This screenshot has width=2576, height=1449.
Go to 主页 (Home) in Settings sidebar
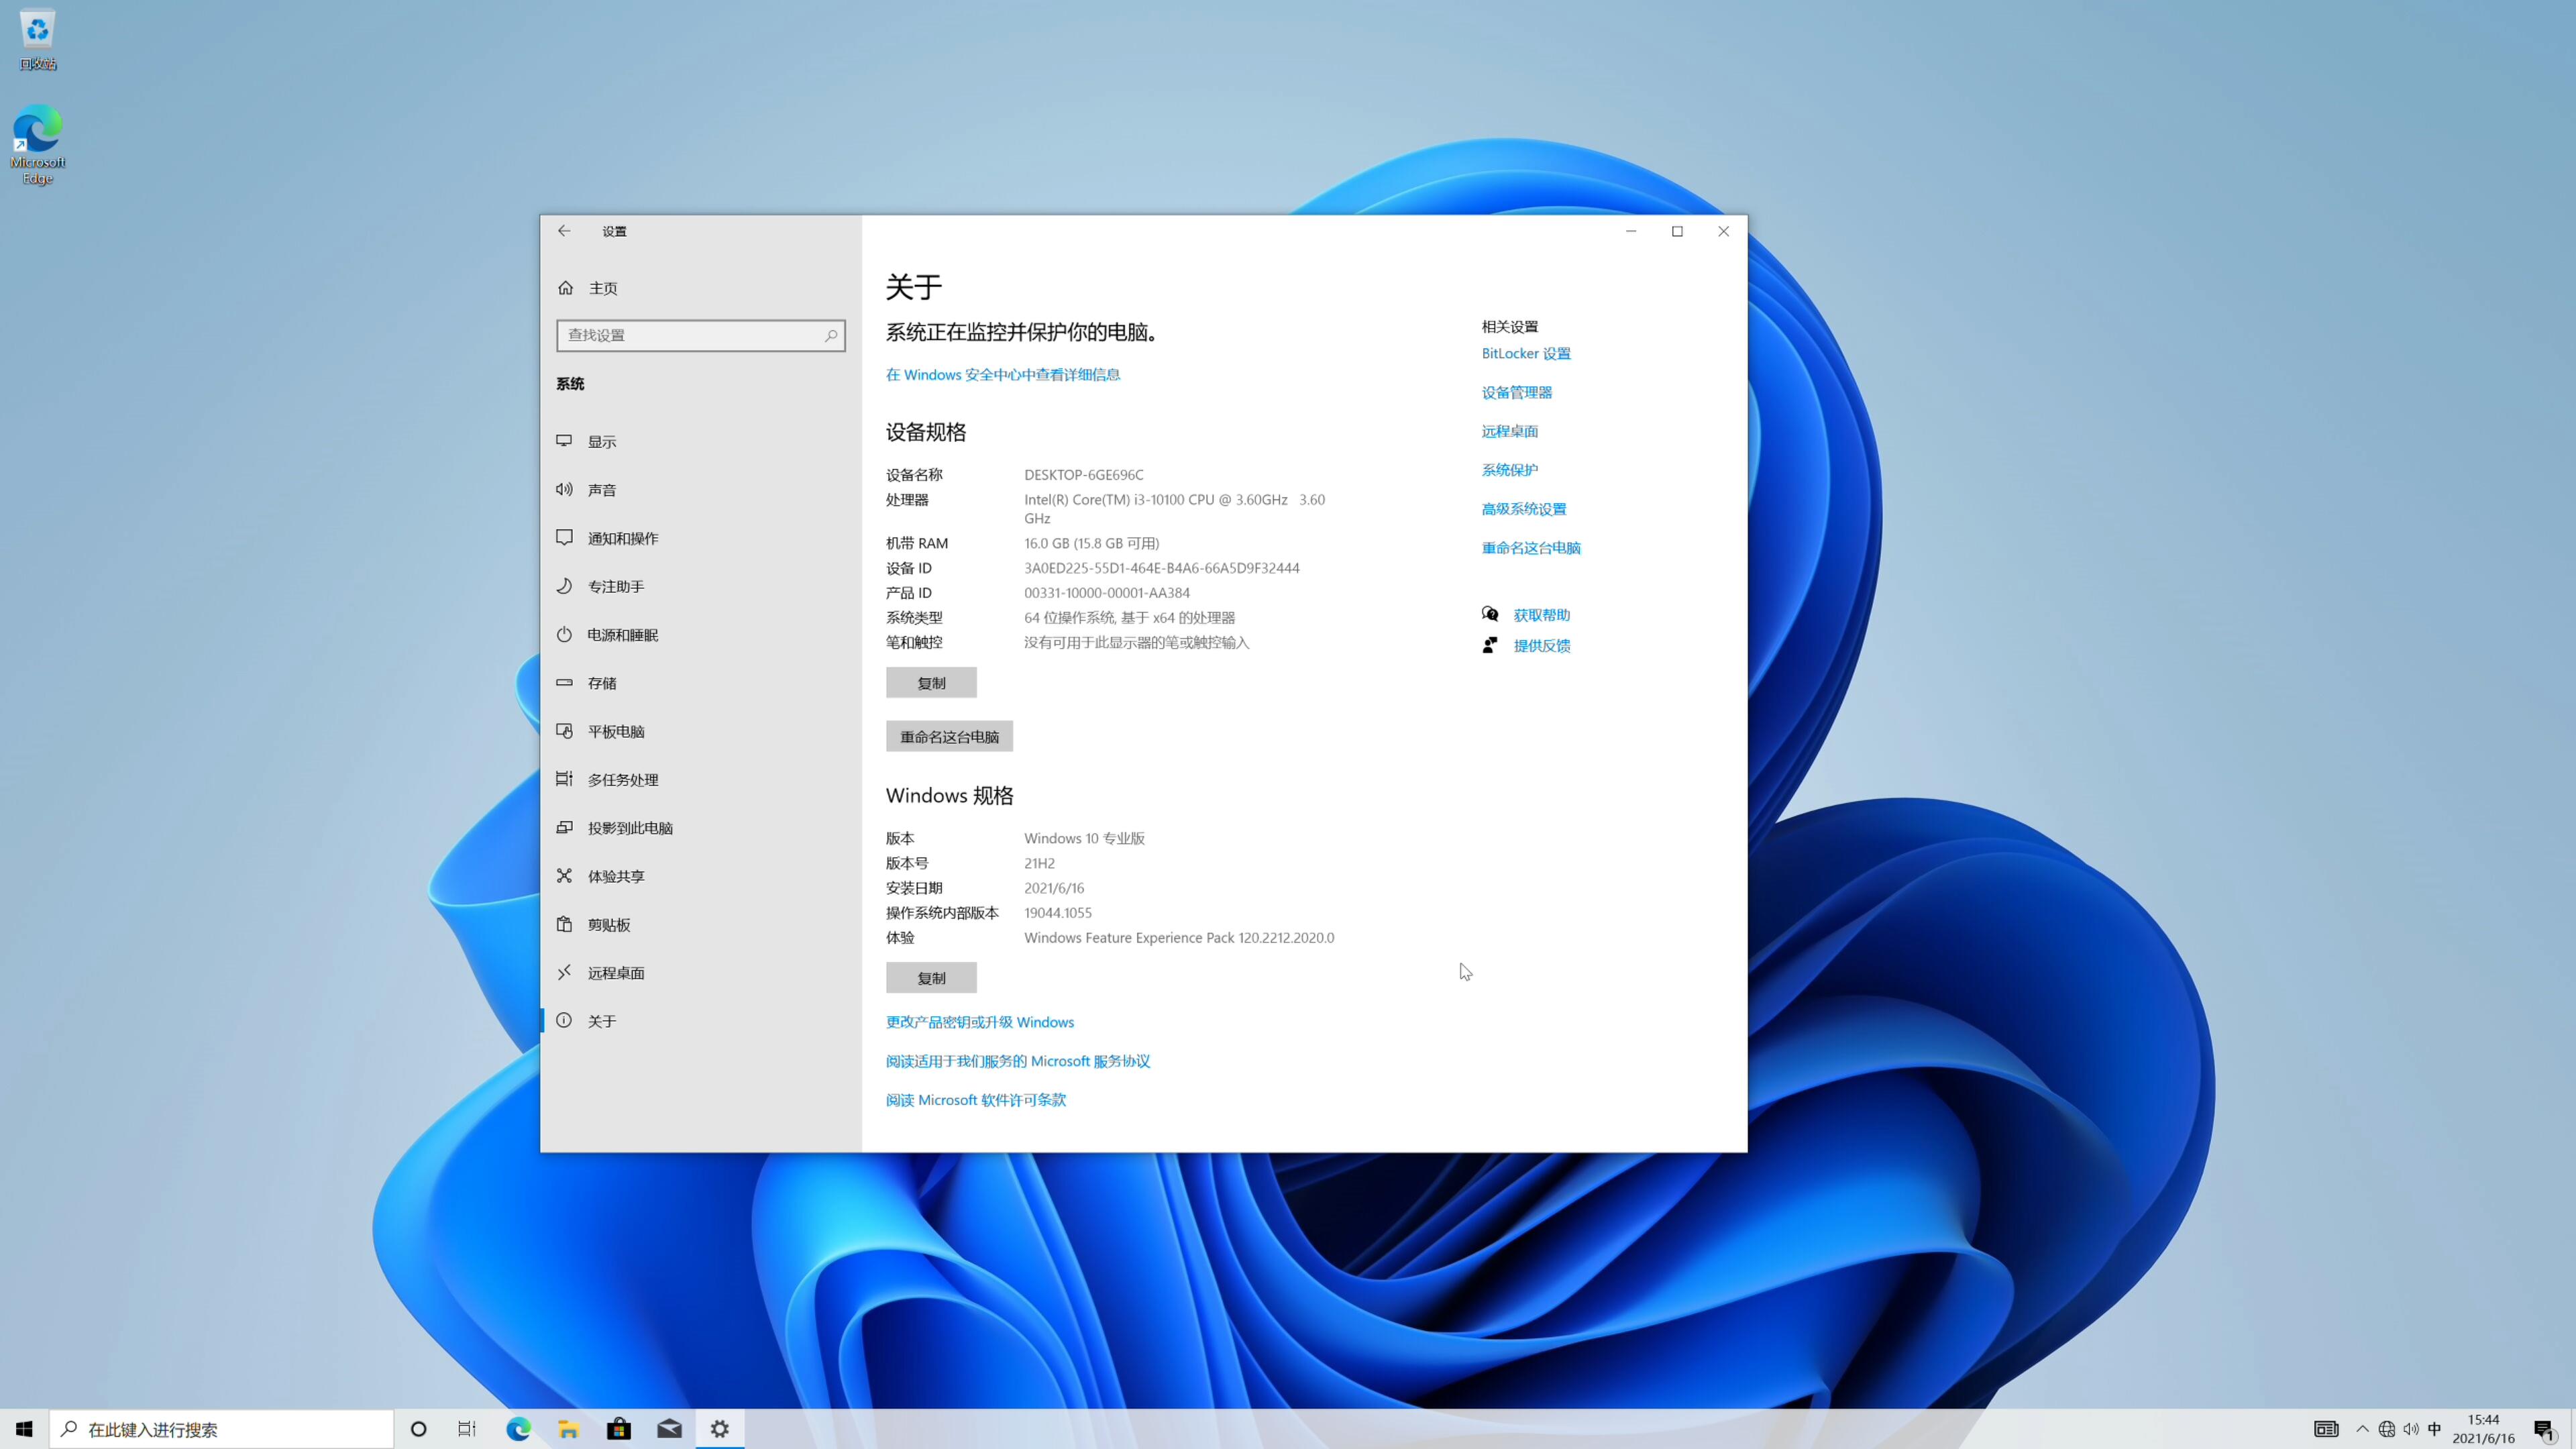click(601, 287)
